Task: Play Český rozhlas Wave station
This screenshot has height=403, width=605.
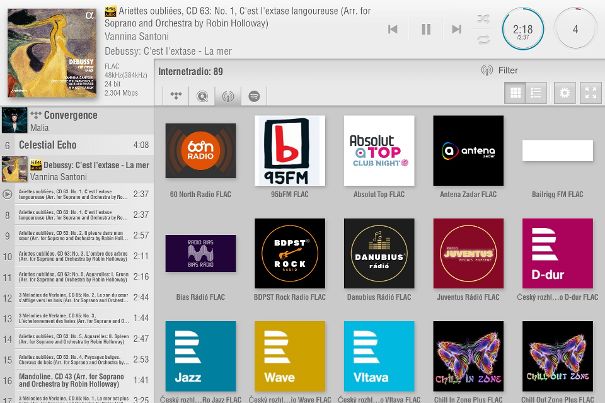Action: pos(290,356)
